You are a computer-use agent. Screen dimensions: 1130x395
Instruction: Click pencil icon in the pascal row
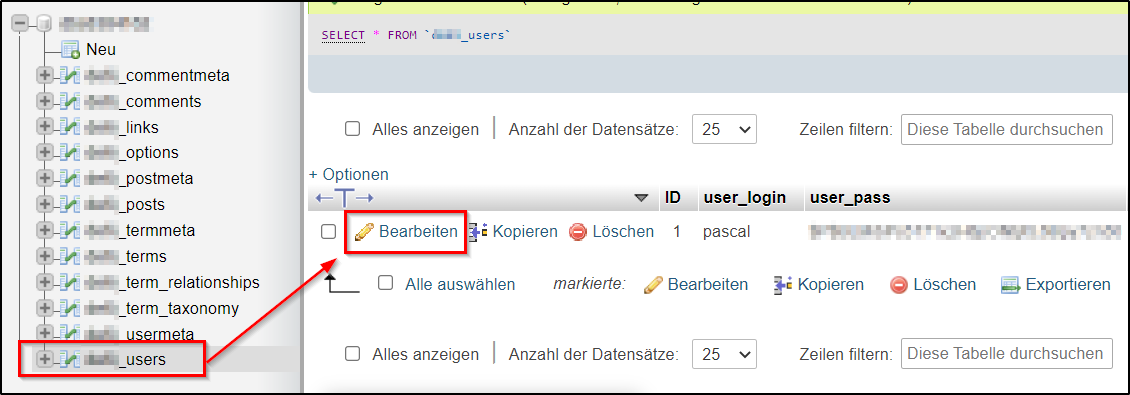tap(365, 231)
